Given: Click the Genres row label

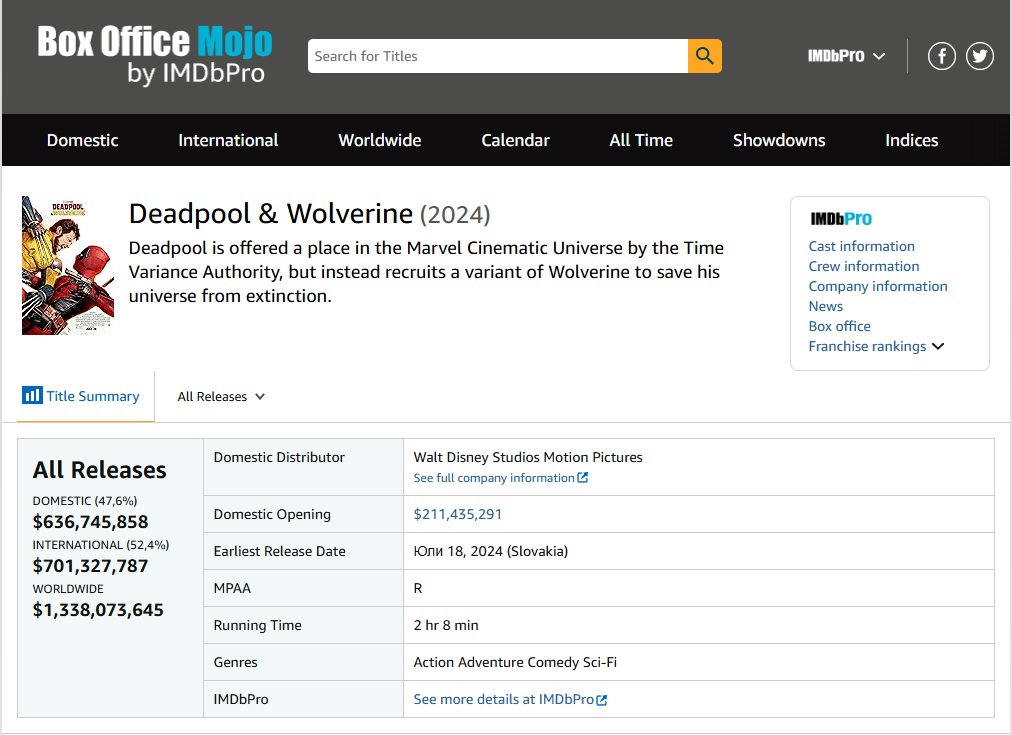Looking at the screenshot, I should [236, 663].
